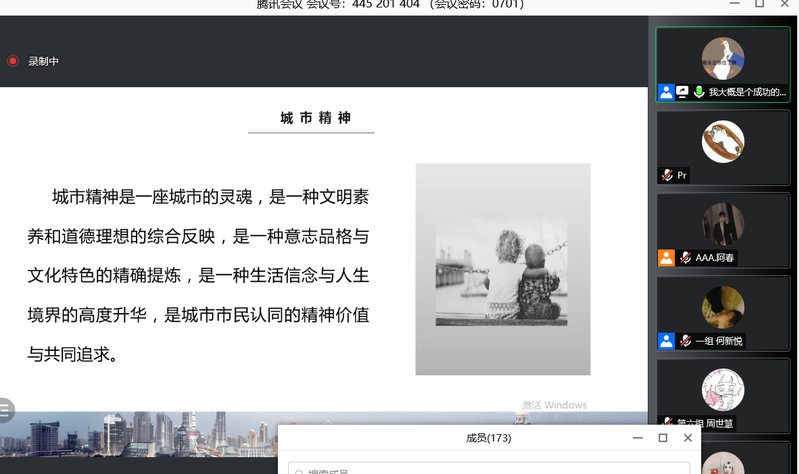Click the green microphone icon on first participant

(698, 92)
